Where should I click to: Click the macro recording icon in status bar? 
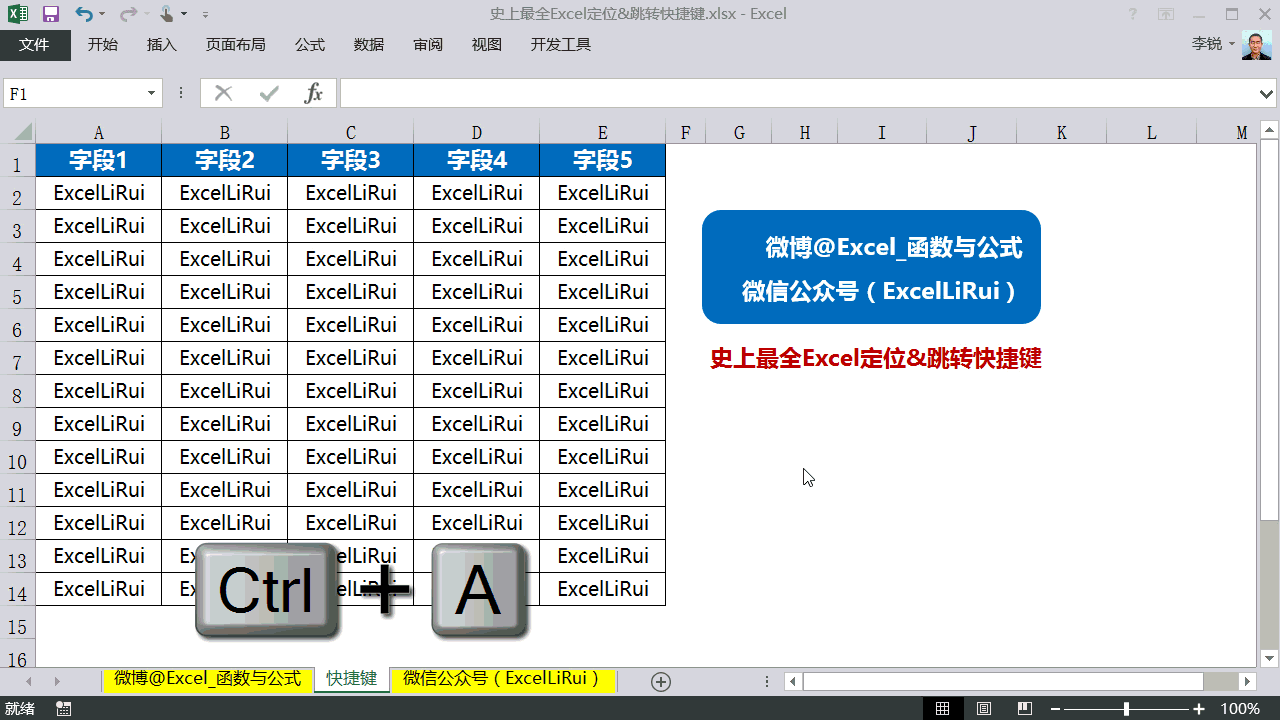tap(64, 708)
